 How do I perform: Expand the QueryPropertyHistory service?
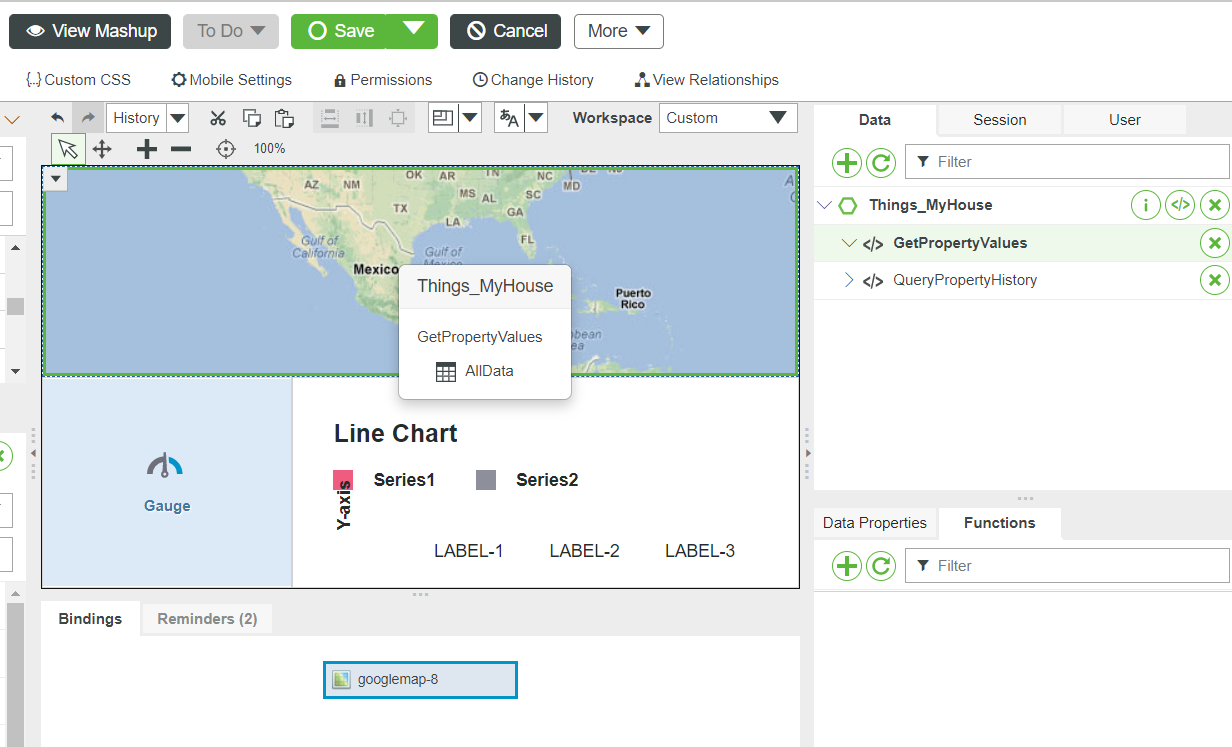click(852, 280)
